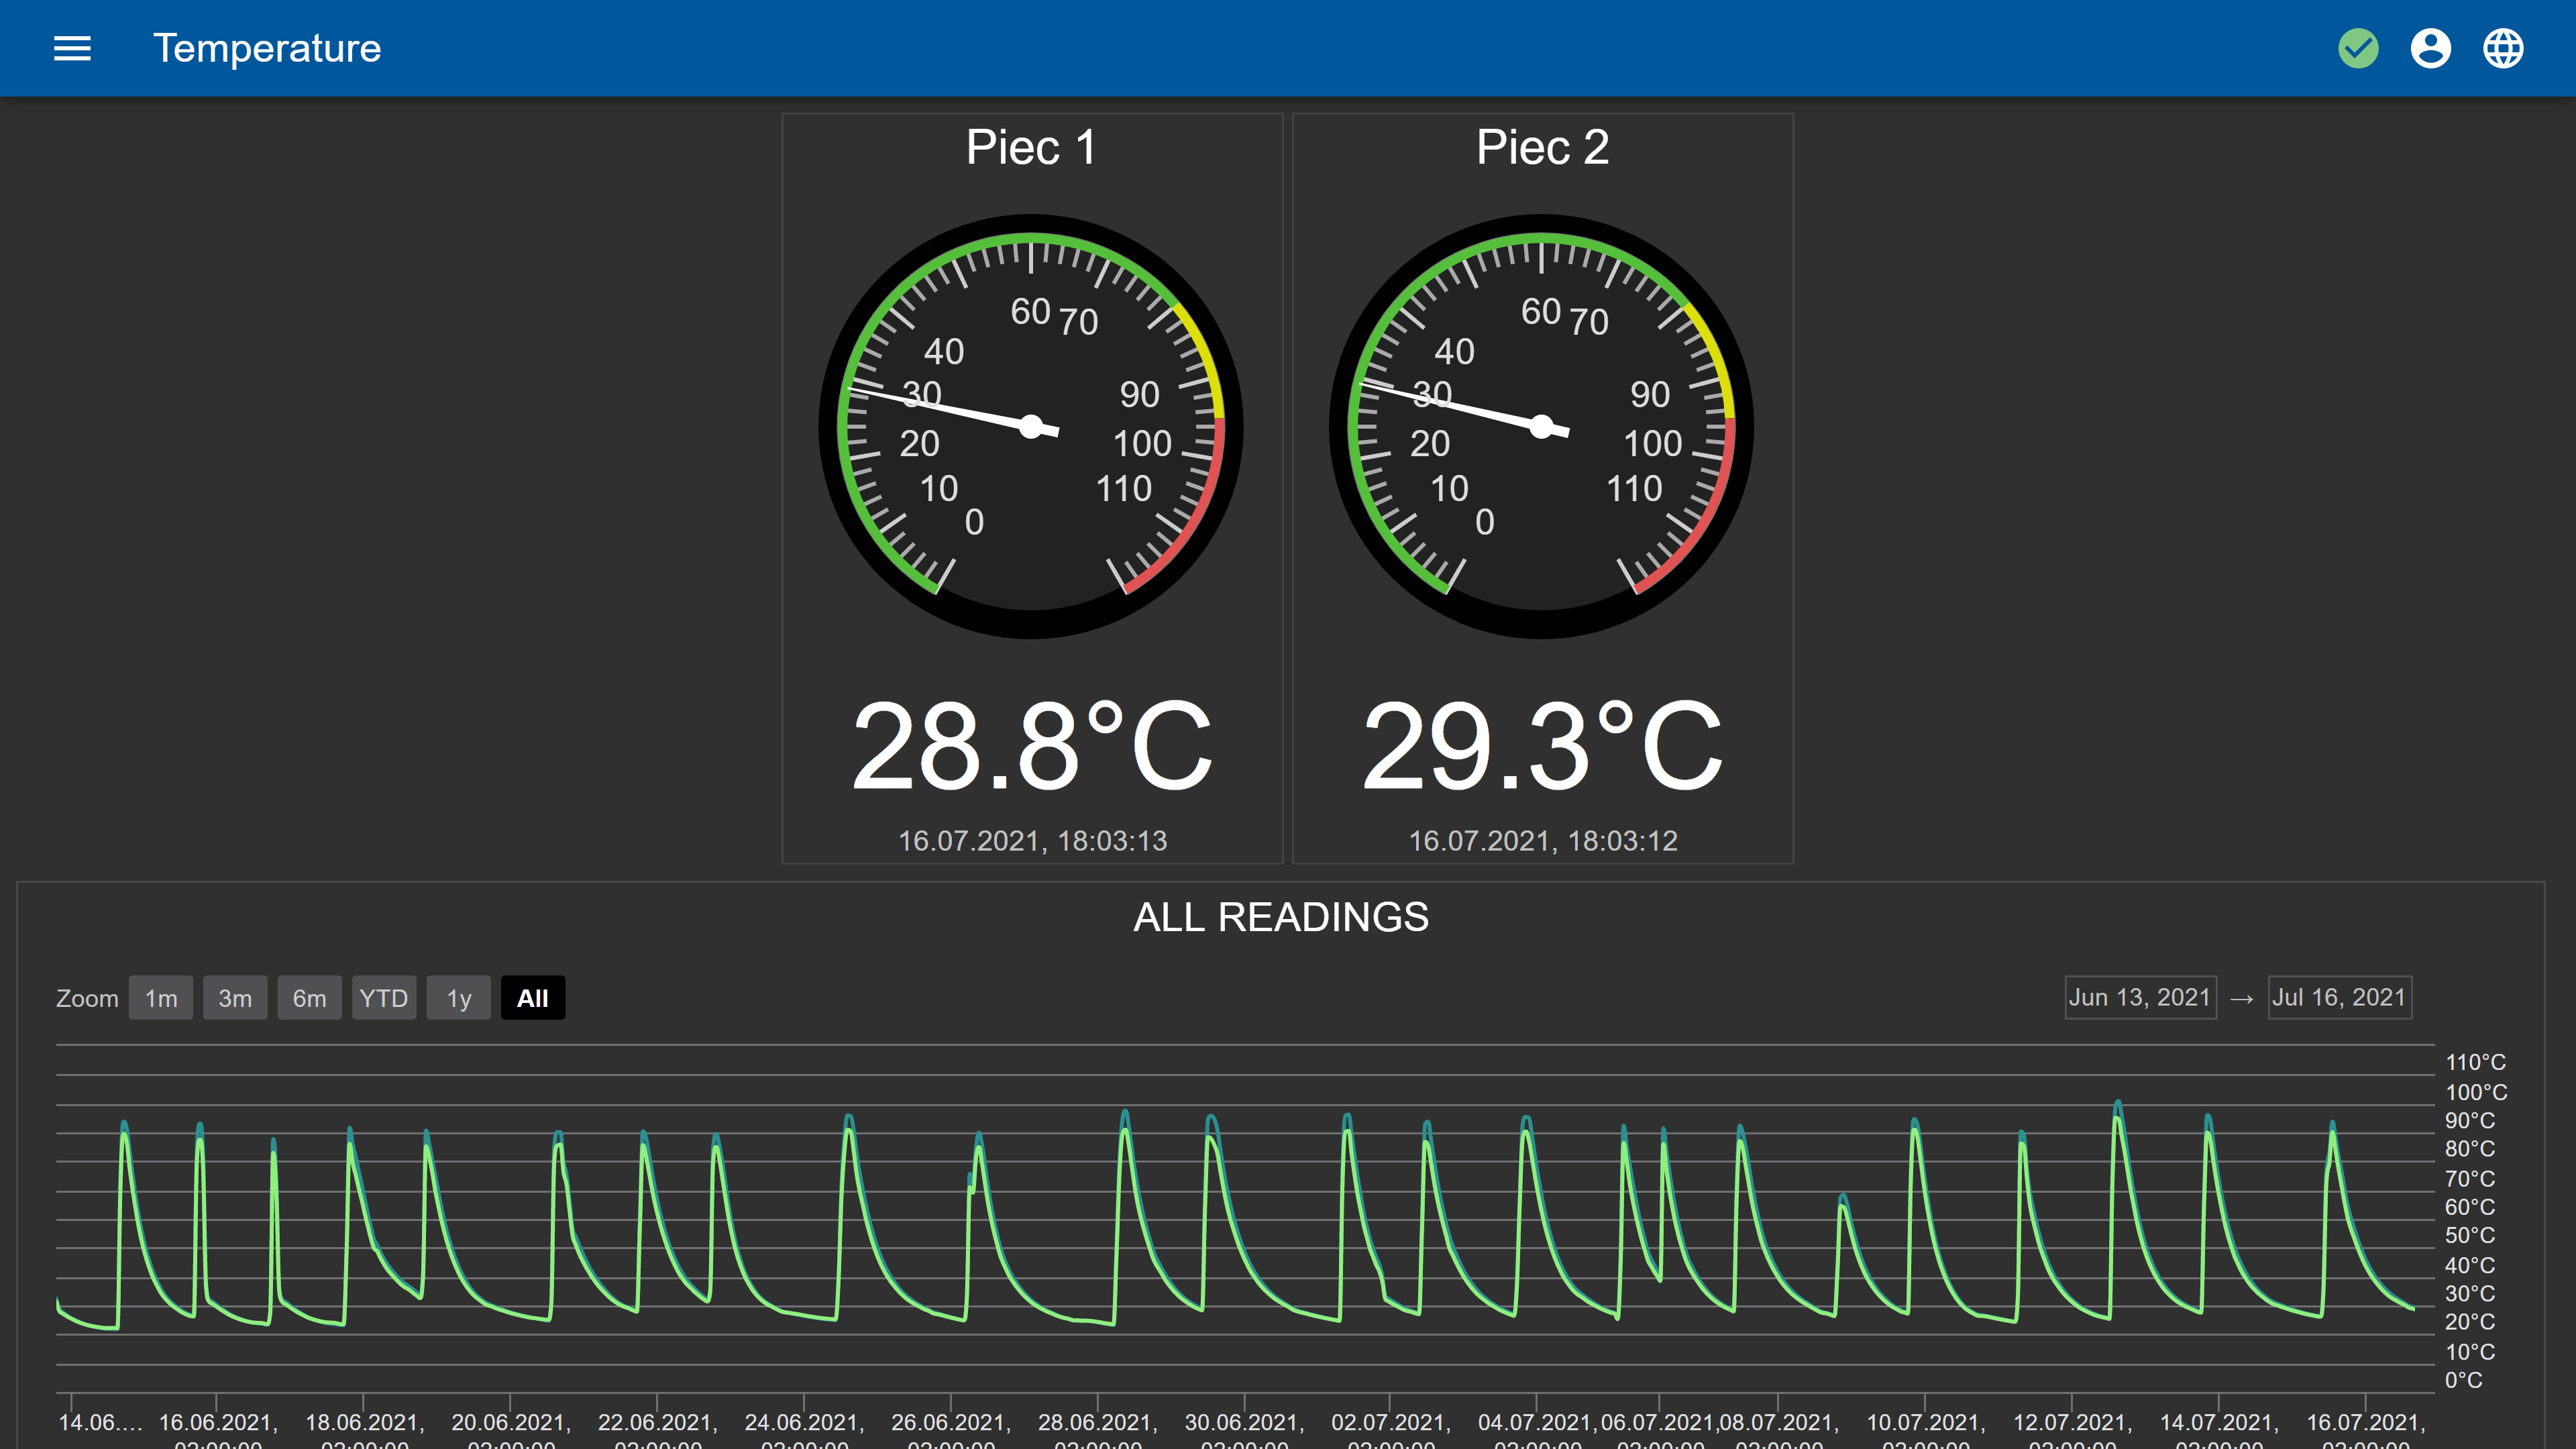Click the Piec 2 title
Image resolution: width=2576 pixels, height=1449 pixels.
tap(1543, 148)
